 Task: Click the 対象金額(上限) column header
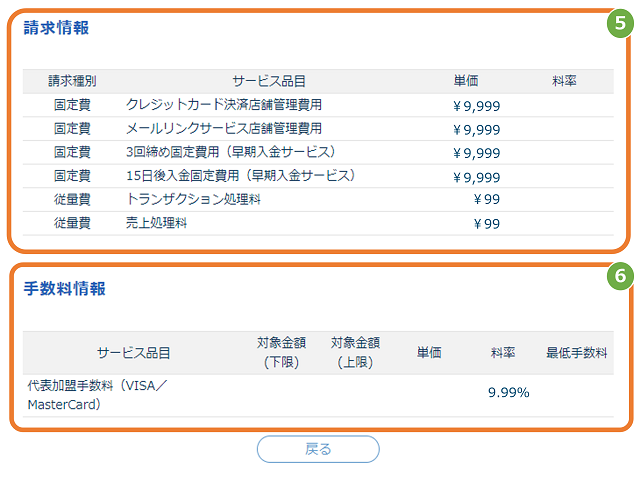point(355,352)
